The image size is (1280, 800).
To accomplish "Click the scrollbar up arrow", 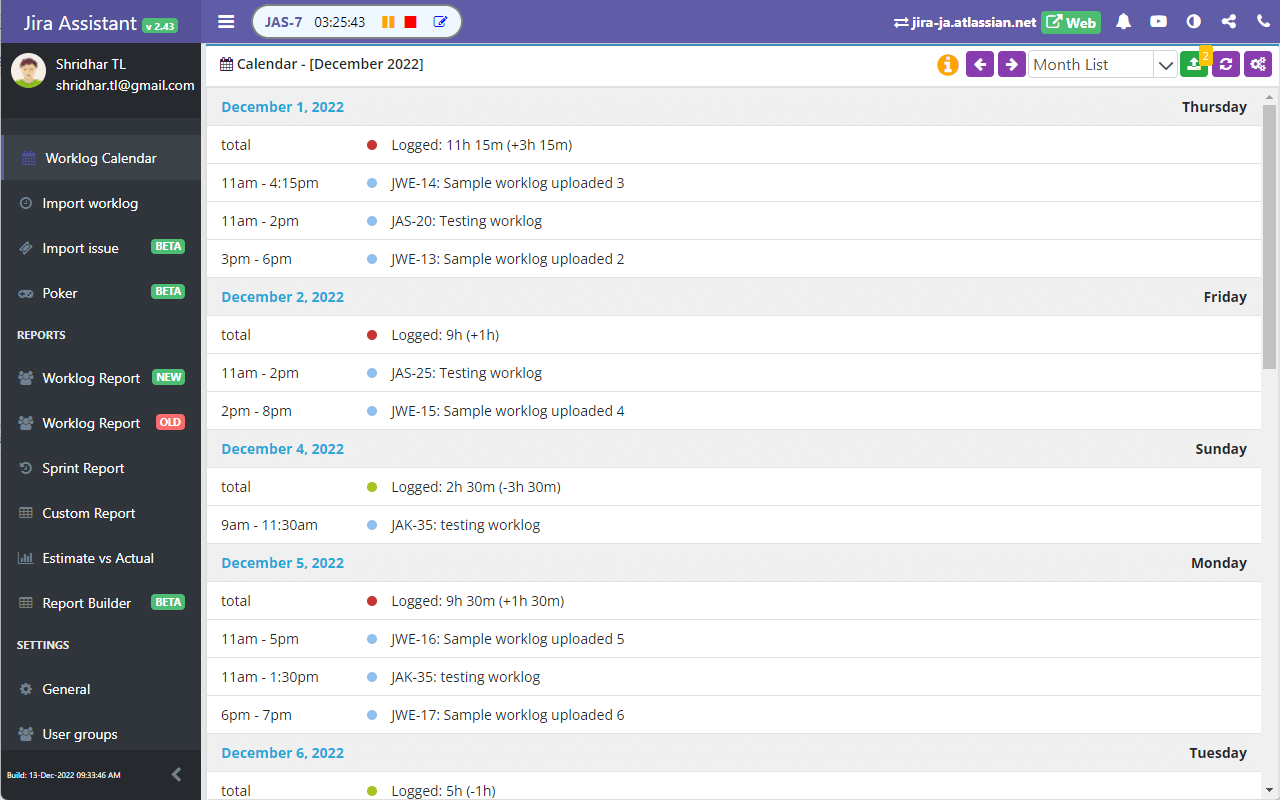I will (1269, 96).
